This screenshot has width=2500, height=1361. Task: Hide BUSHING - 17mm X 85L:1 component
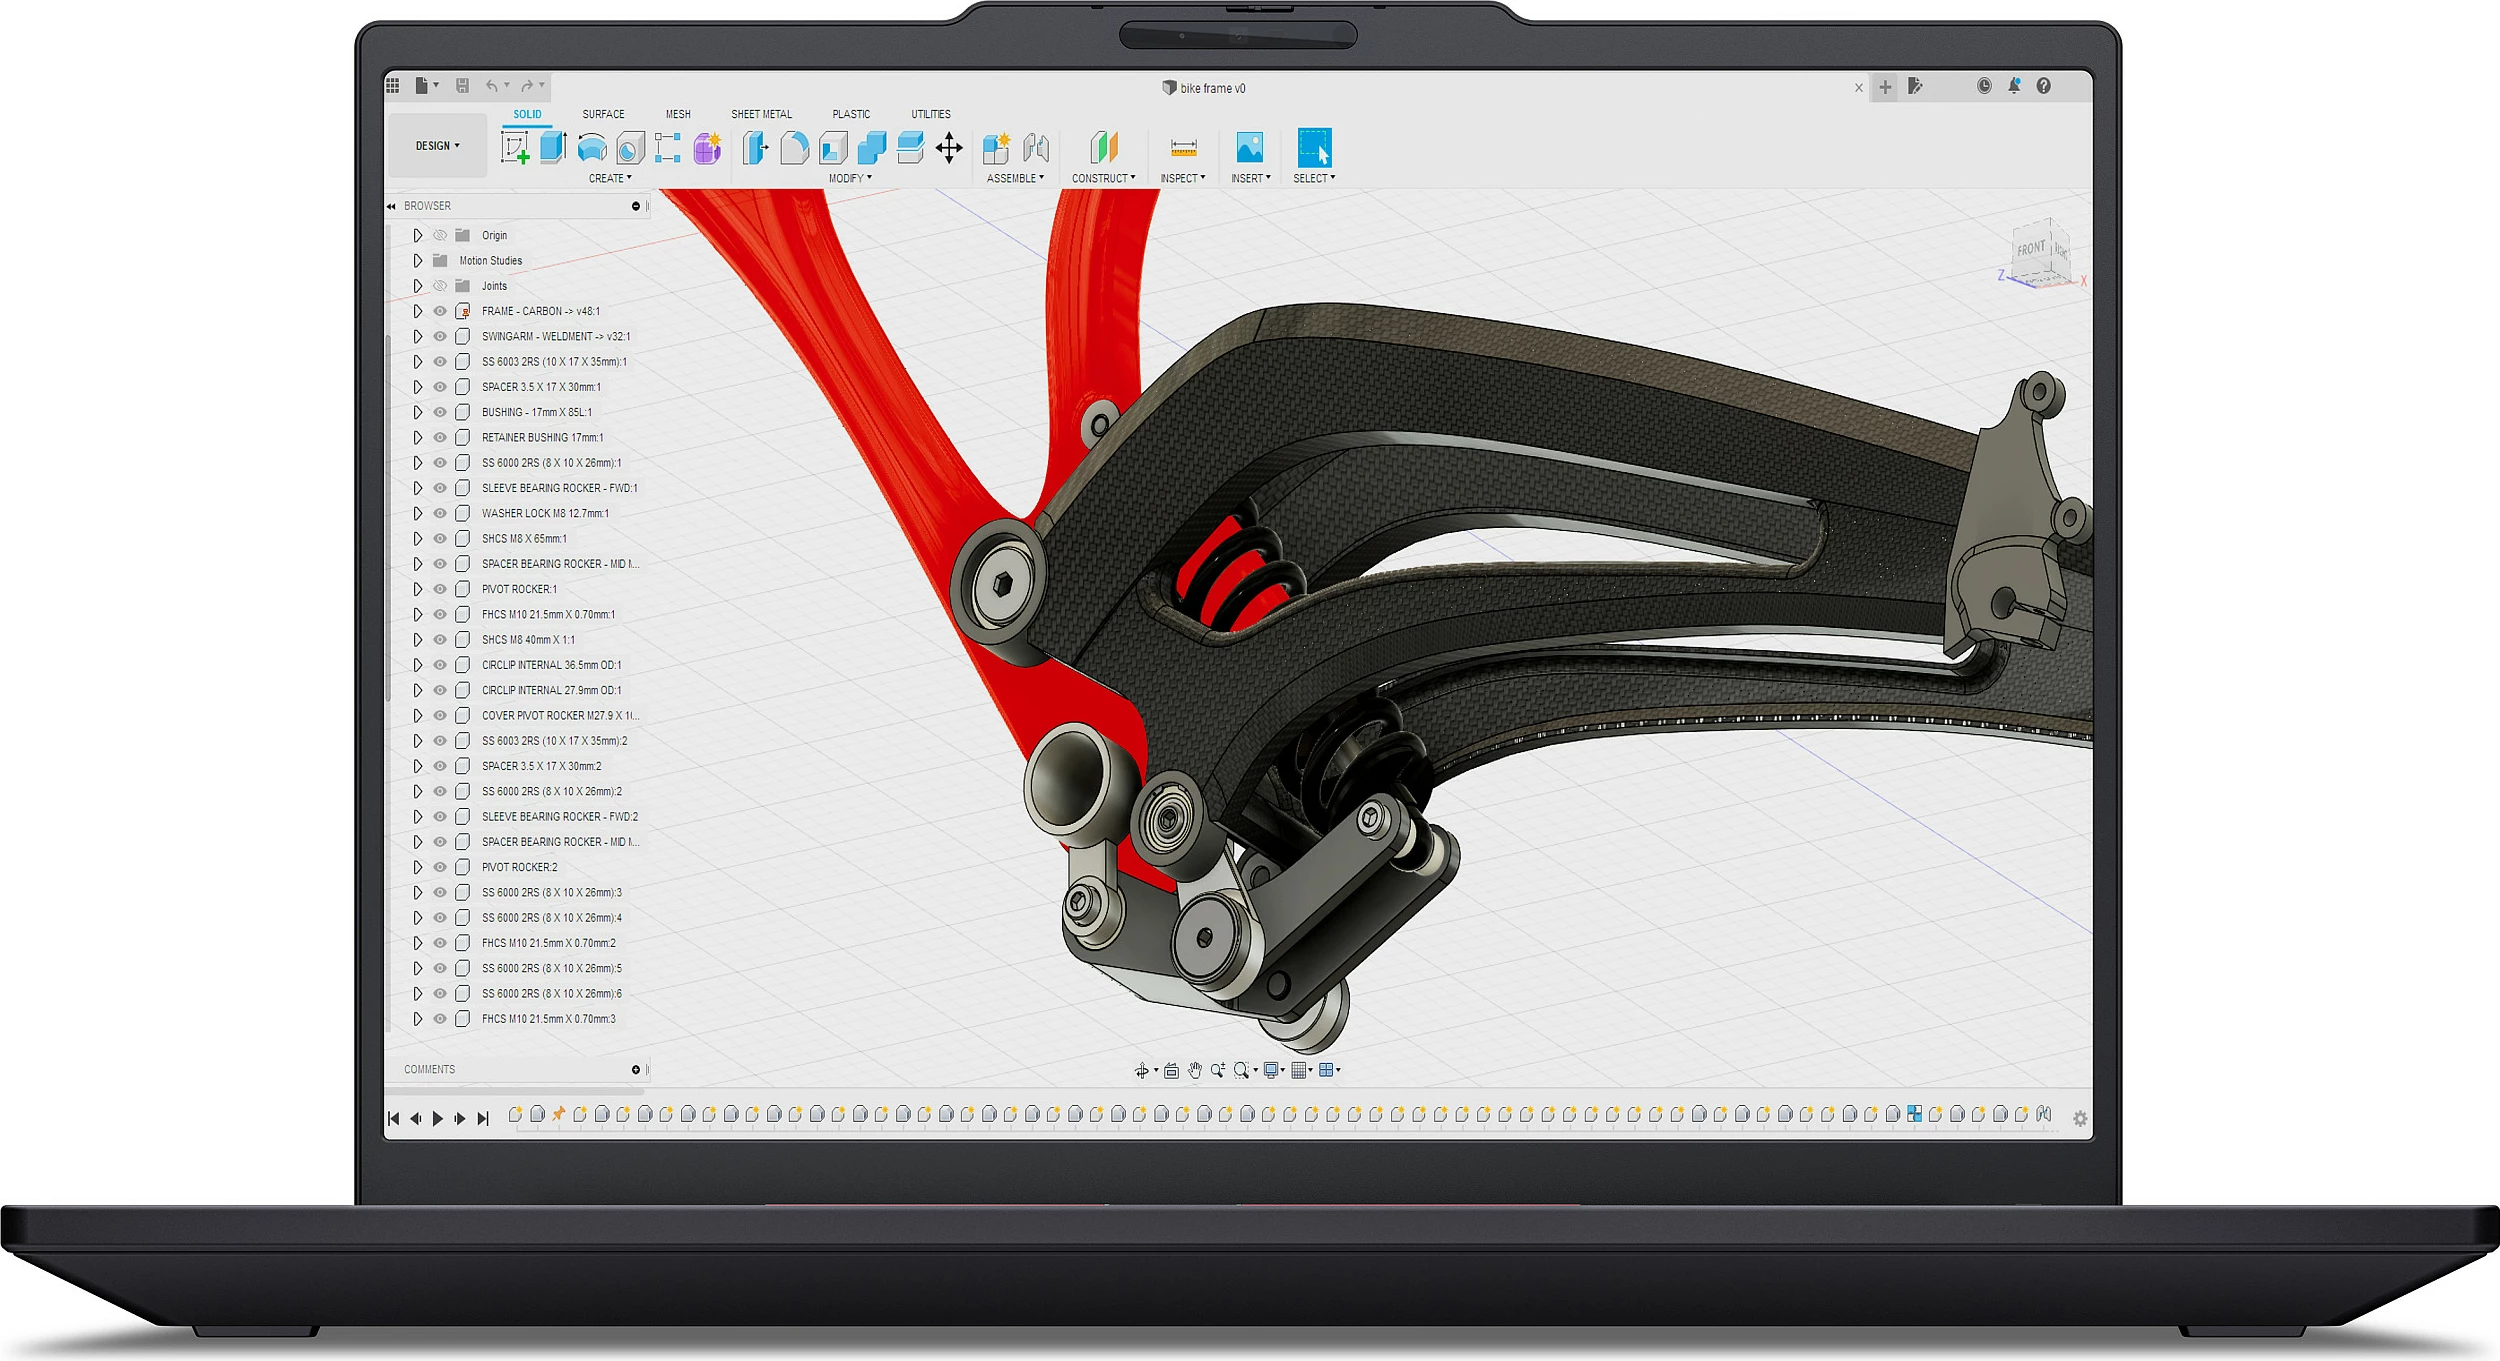coord(440,412)
